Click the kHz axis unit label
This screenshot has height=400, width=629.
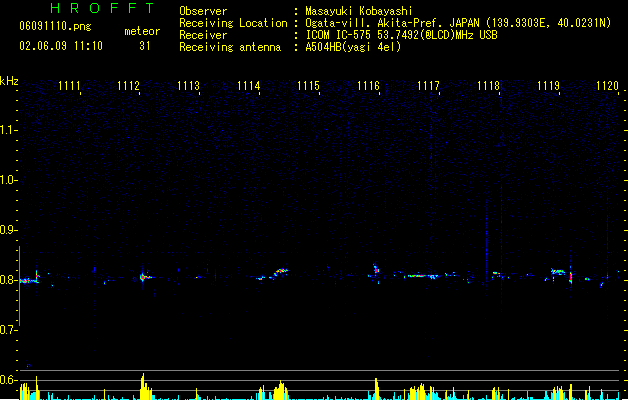(9, 81)
